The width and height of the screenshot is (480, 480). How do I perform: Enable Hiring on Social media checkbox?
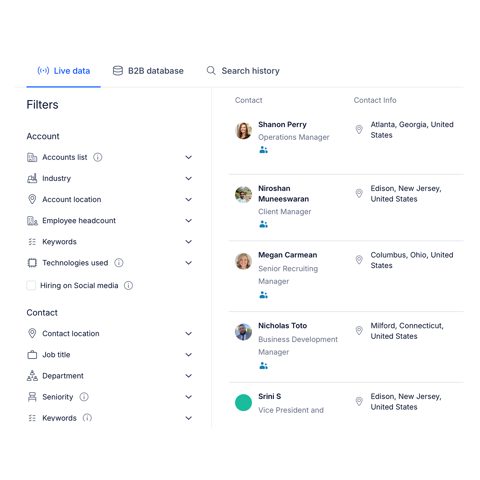[x=31, y=285]
